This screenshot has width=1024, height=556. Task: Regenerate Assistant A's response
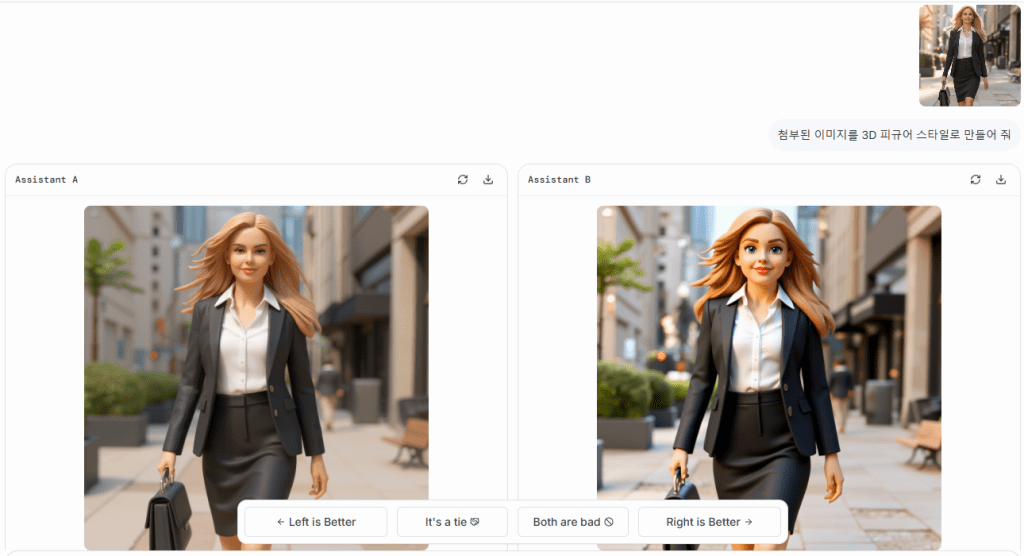pos(462,180)
